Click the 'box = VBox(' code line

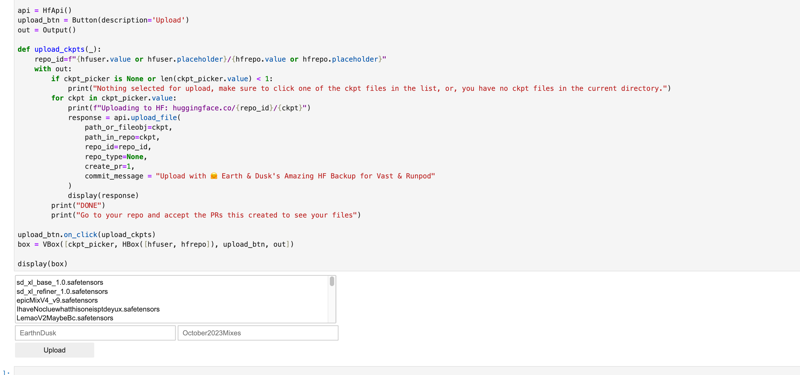156,244
